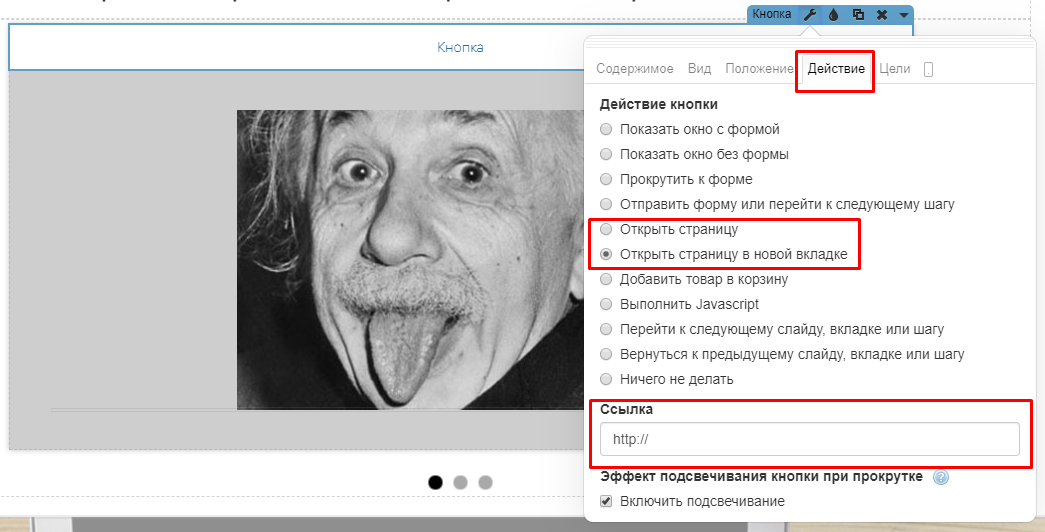The width and height of the screenshot is (1045, 532).
Task: Click the Кнопка button on the page
Action: (460, 47)
